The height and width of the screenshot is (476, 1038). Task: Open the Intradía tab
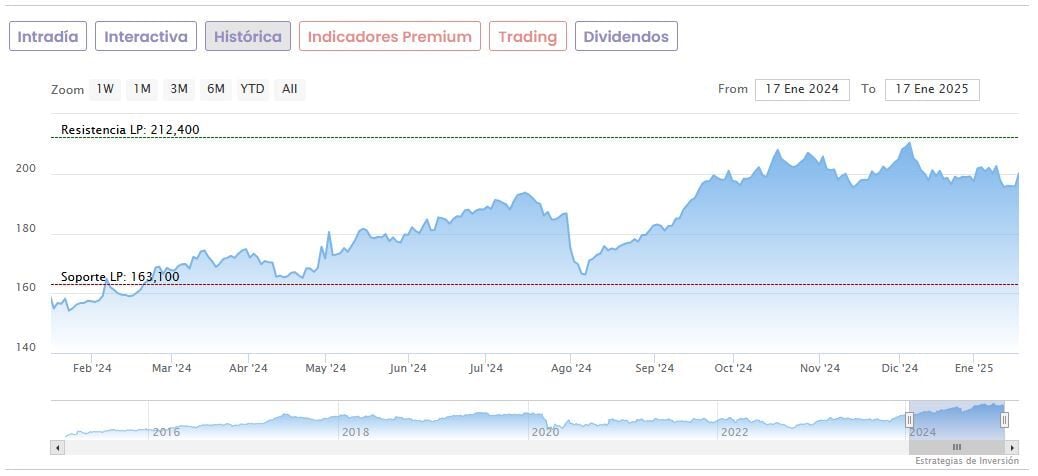coord(48,37)
